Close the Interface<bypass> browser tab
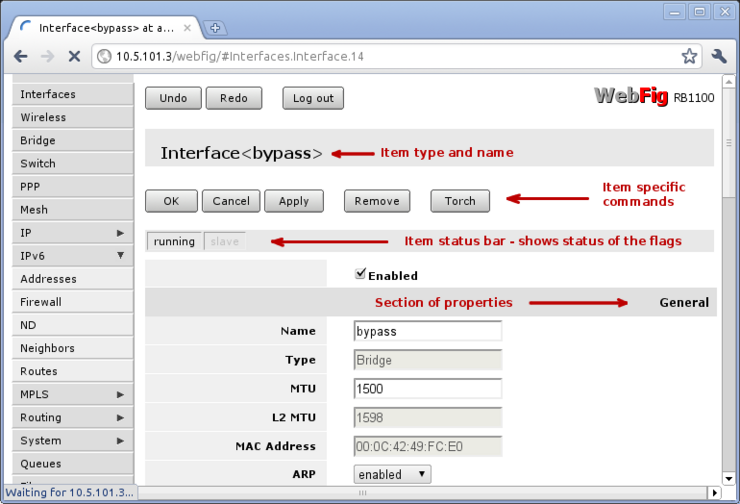This screenshot has width=740, height=504. click(188, 28)
